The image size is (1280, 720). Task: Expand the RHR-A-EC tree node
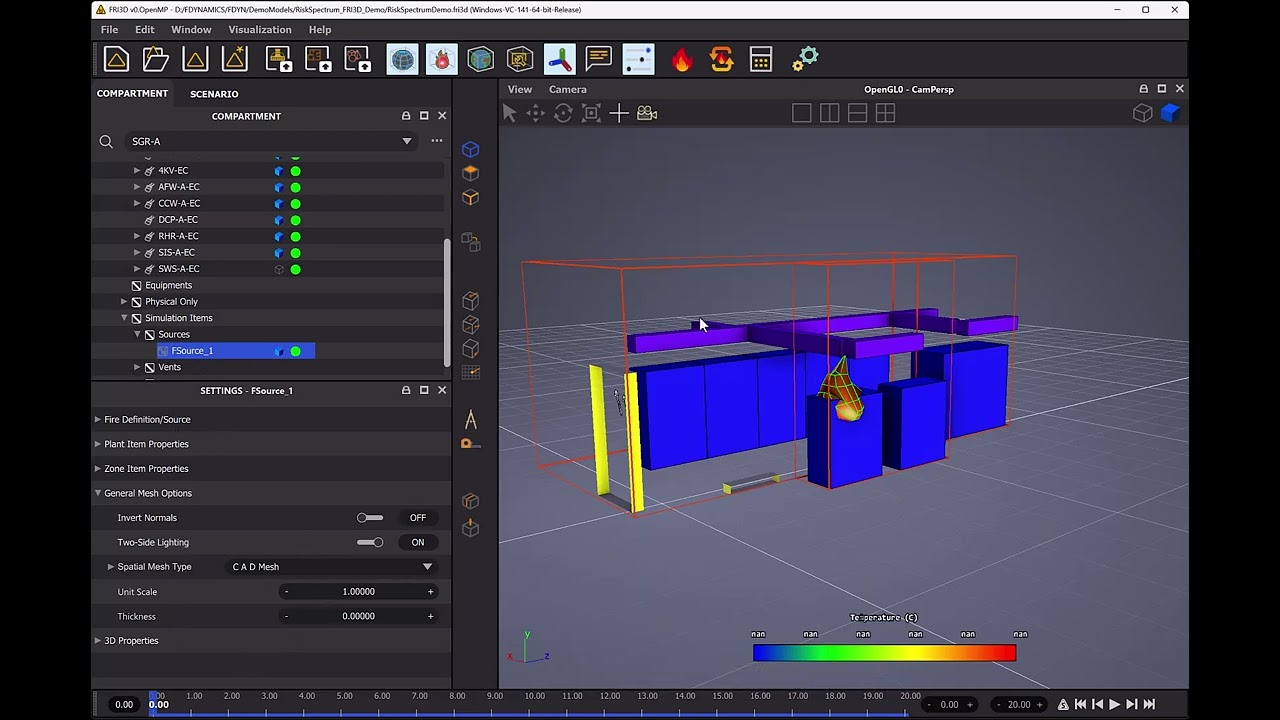(137, 236)
